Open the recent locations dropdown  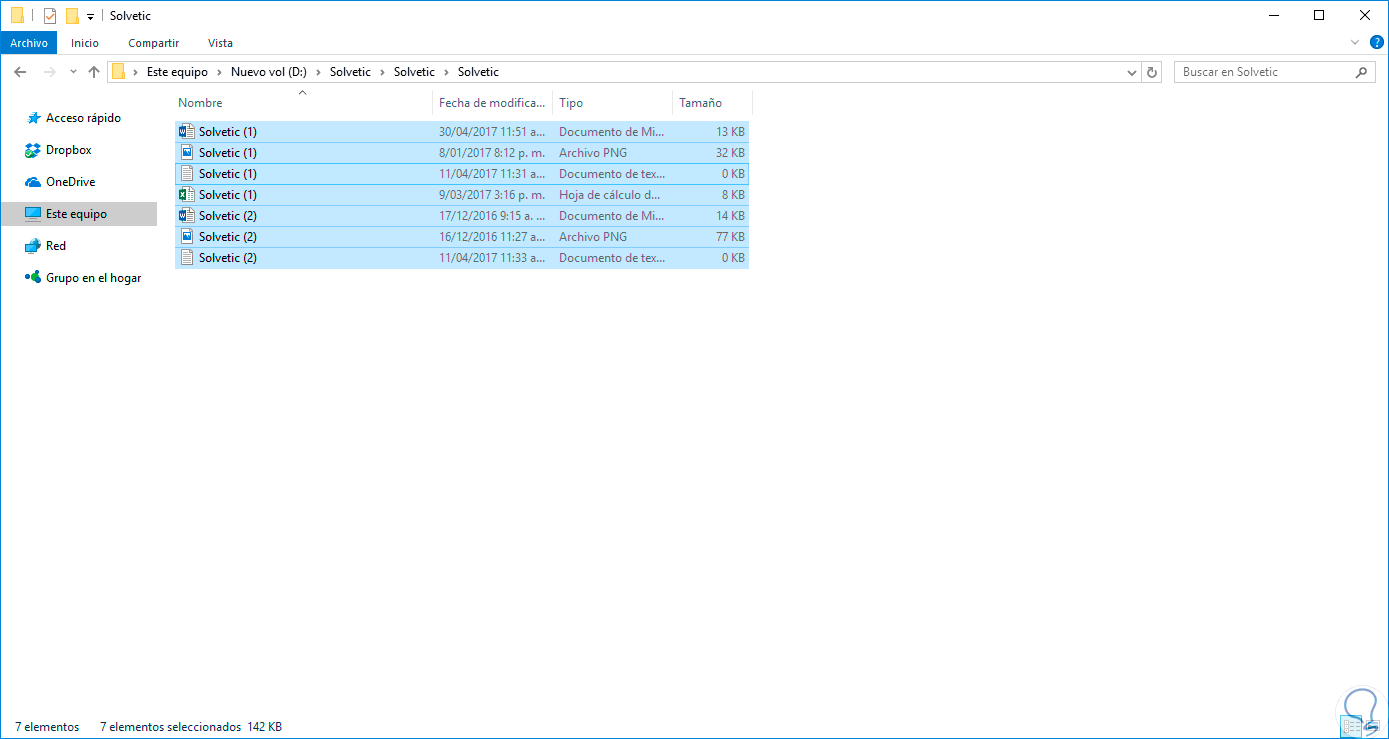point(73,72)
